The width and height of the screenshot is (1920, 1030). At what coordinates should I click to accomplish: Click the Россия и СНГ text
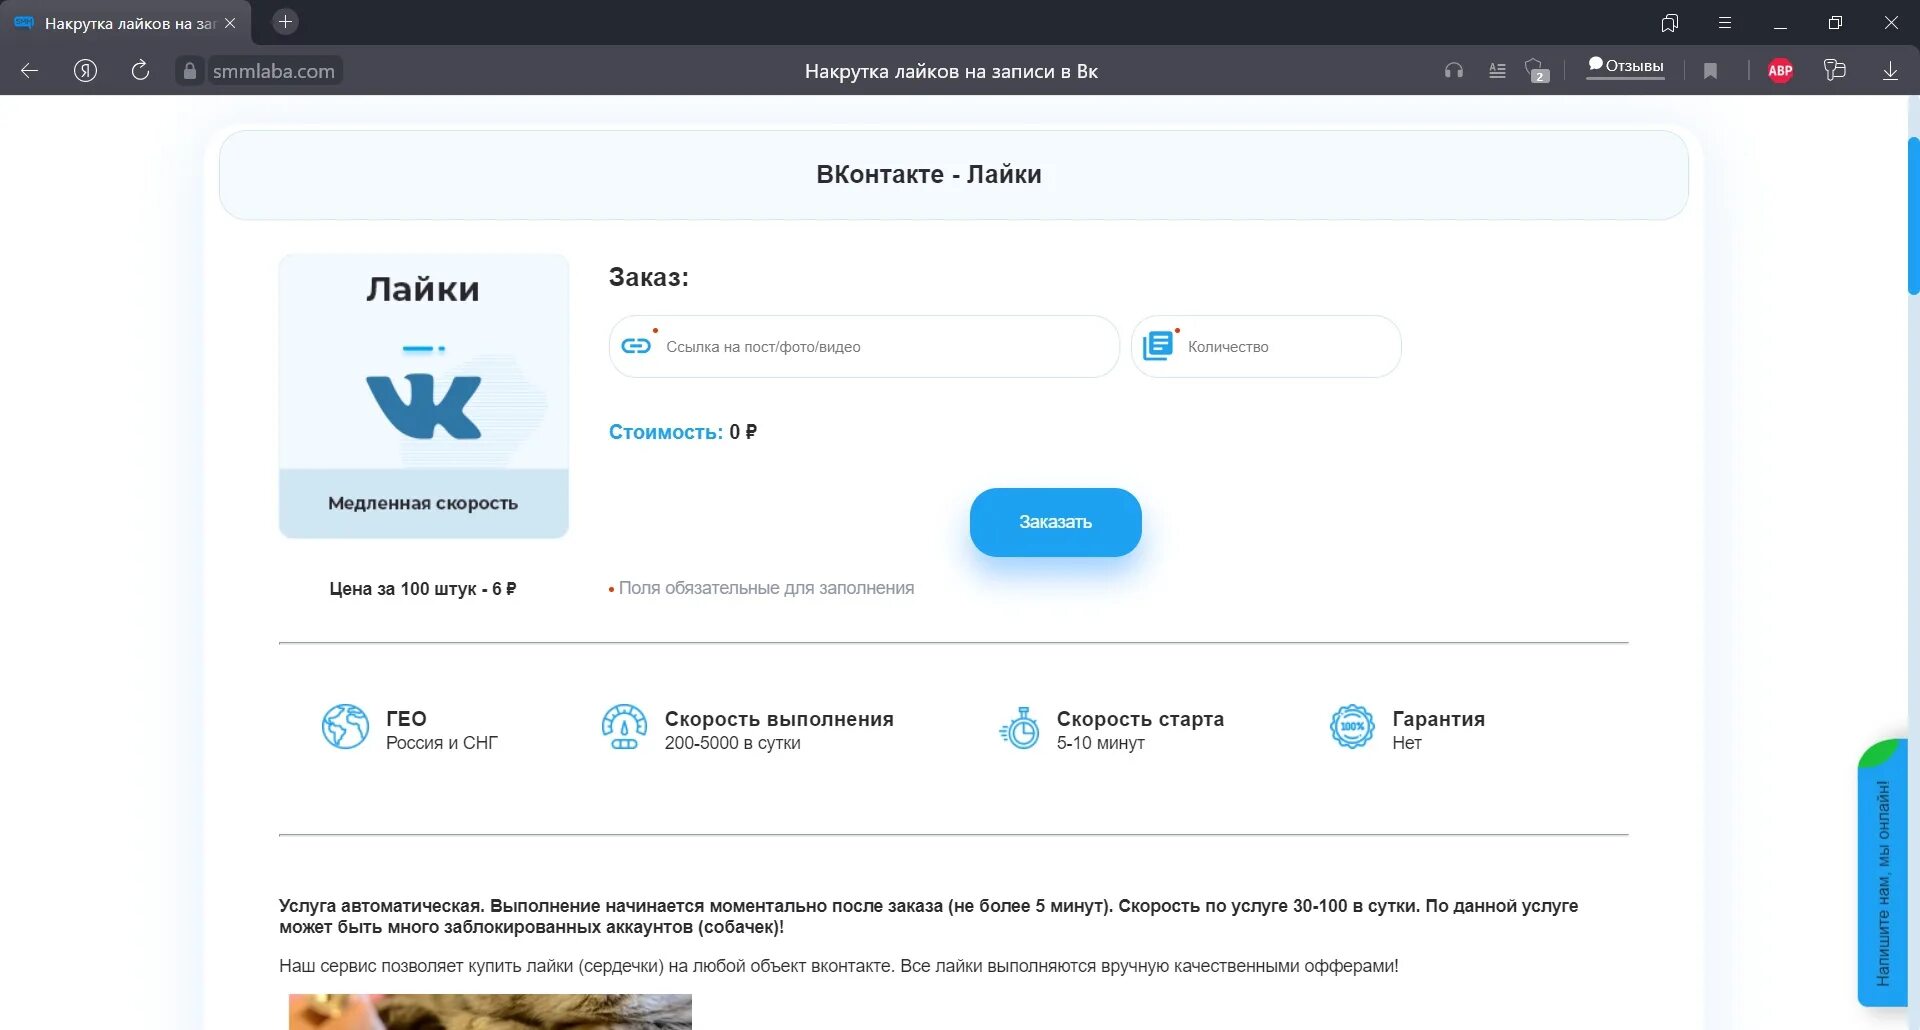coord(442,743)
